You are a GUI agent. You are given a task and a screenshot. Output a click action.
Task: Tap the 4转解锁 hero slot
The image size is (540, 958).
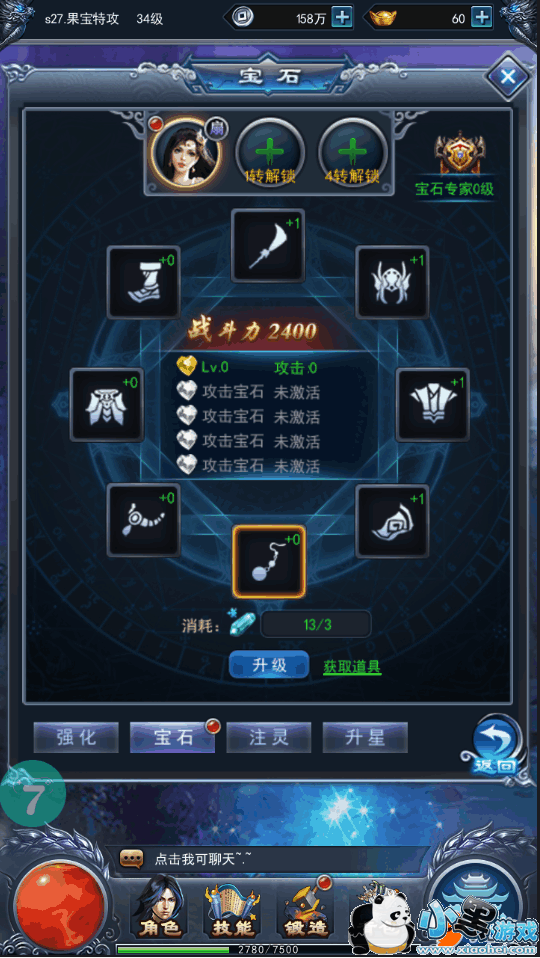(x=352, y=150)
